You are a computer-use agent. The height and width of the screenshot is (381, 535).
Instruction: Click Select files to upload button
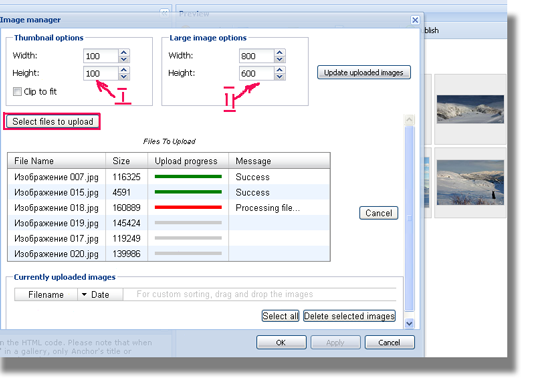(x=53, y=121)
